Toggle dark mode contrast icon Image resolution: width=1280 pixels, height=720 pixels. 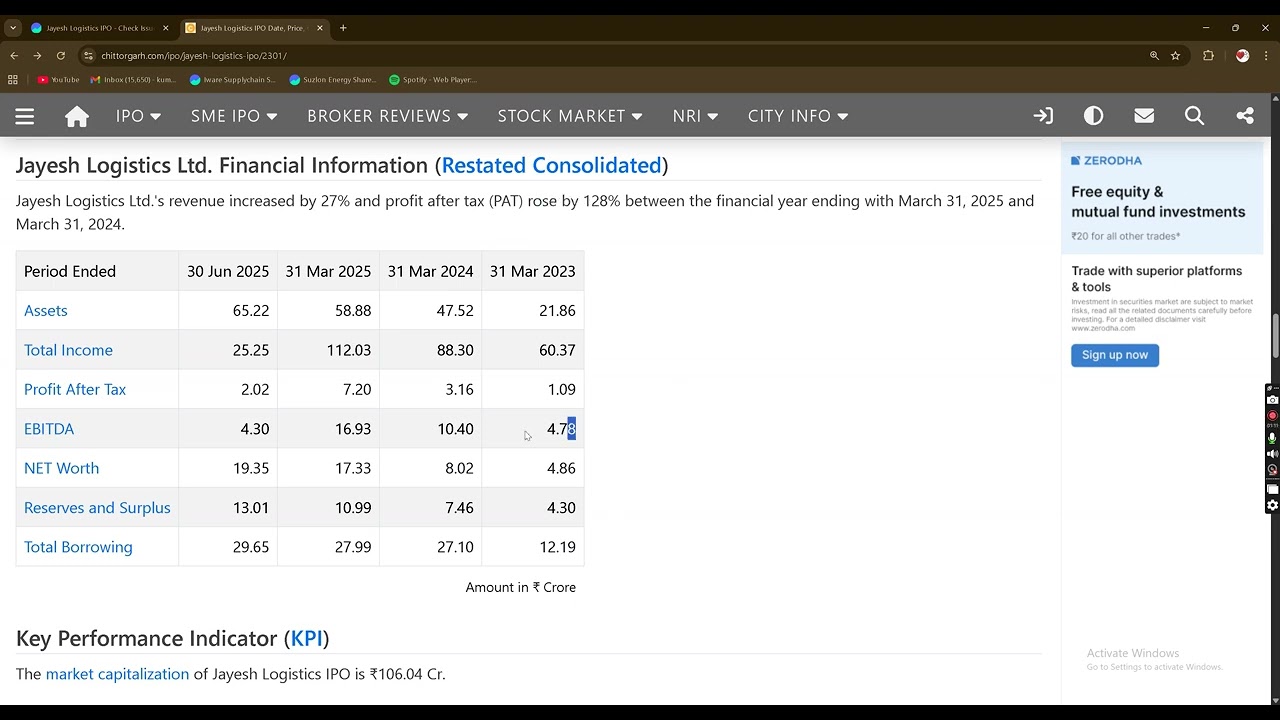[1093, 116]
